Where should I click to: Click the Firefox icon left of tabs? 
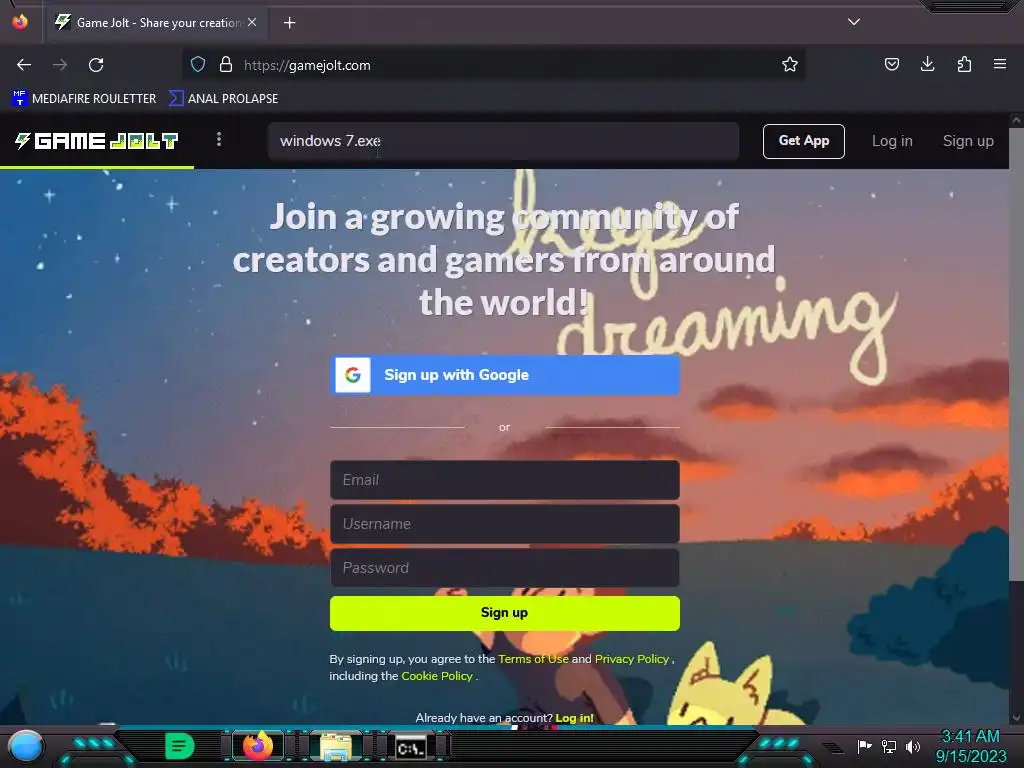click(x=20, y=22)
